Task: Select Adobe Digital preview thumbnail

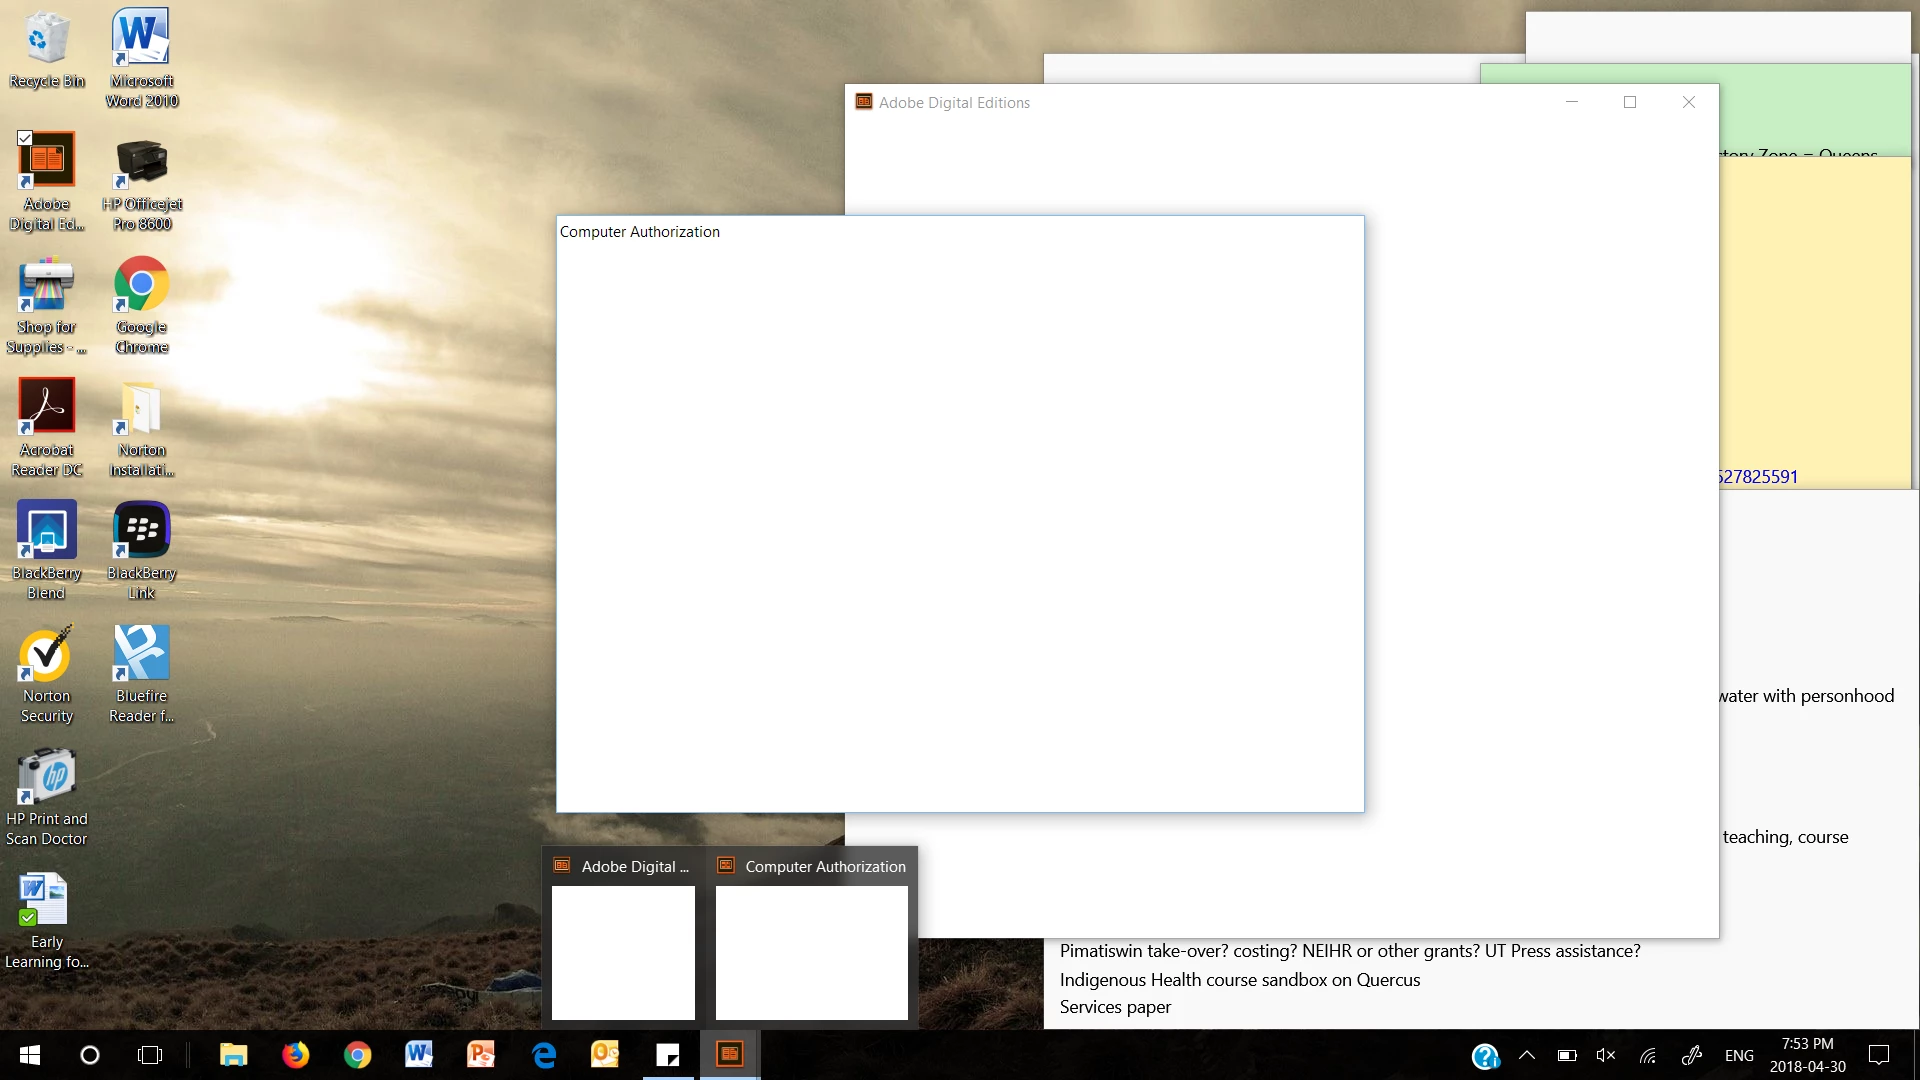Action: (623, 951)
